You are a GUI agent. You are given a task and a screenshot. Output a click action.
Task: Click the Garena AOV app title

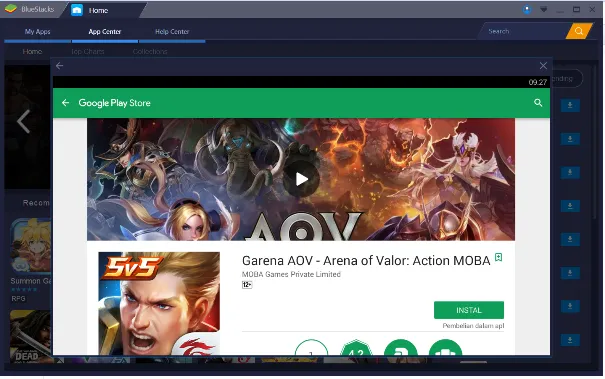pos(366,261)
